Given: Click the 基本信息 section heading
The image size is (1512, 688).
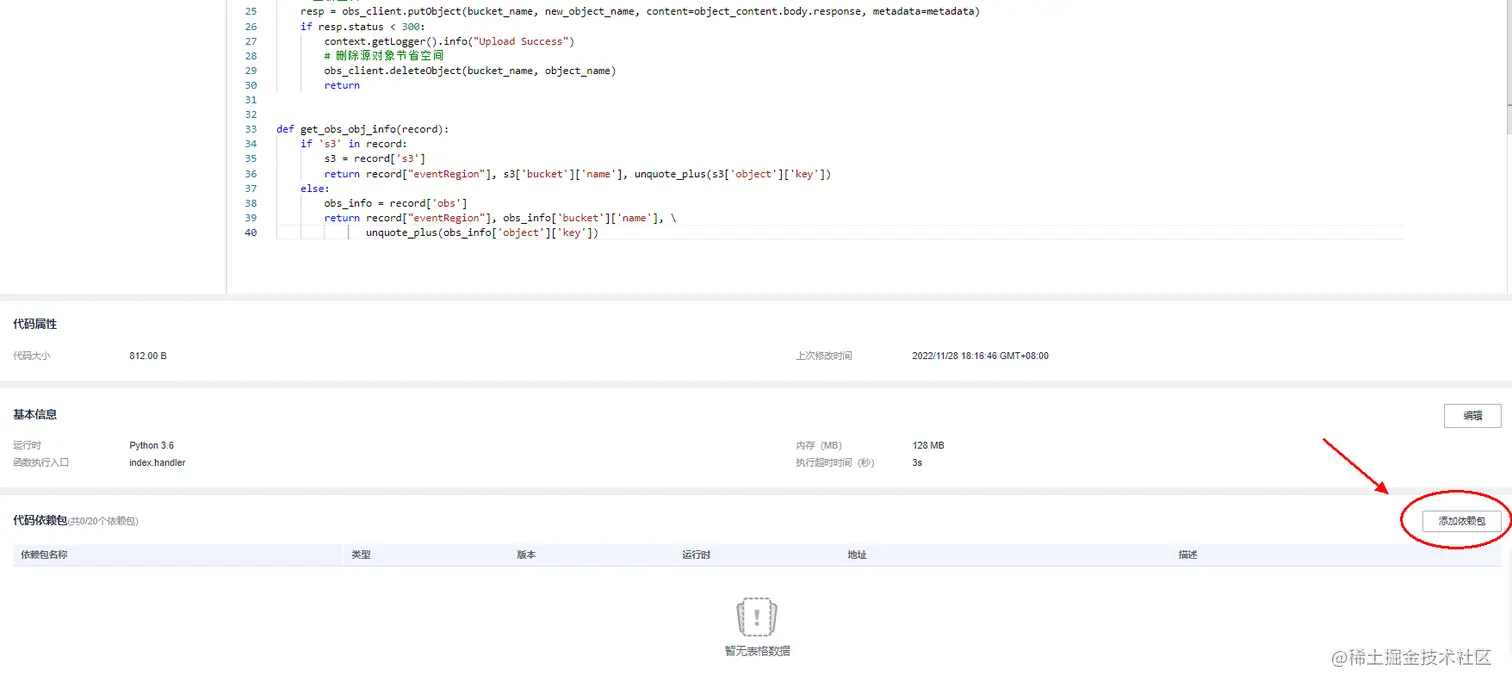Looking at the screenshot, I should click(35, 414).
